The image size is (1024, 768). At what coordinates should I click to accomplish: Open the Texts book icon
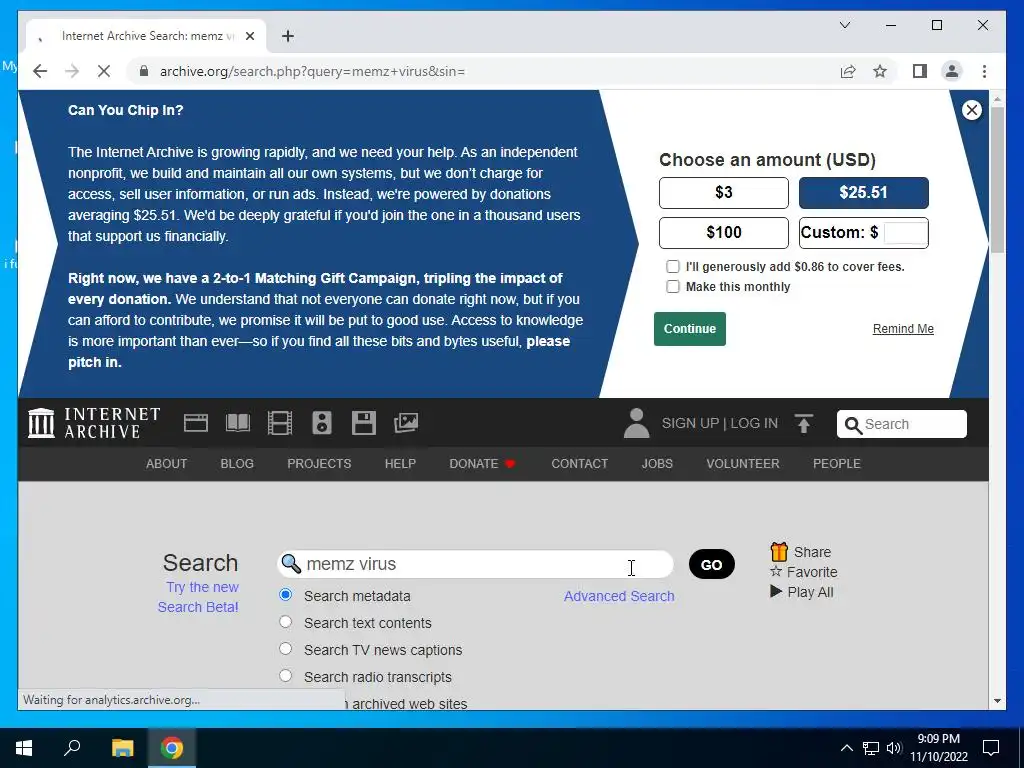click(x=238, y=423)
